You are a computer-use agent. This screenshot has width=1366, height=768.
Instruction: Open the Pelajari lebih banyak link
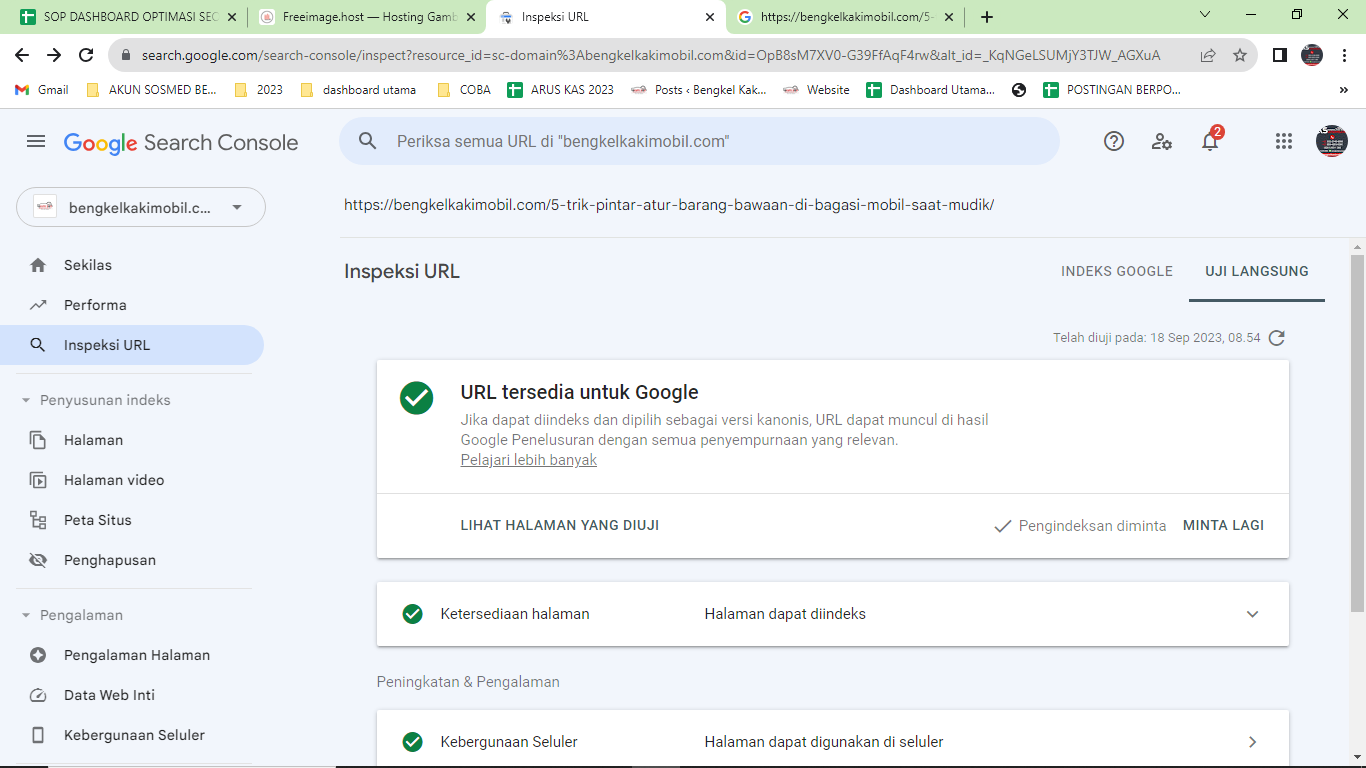(x=529, y=460)
